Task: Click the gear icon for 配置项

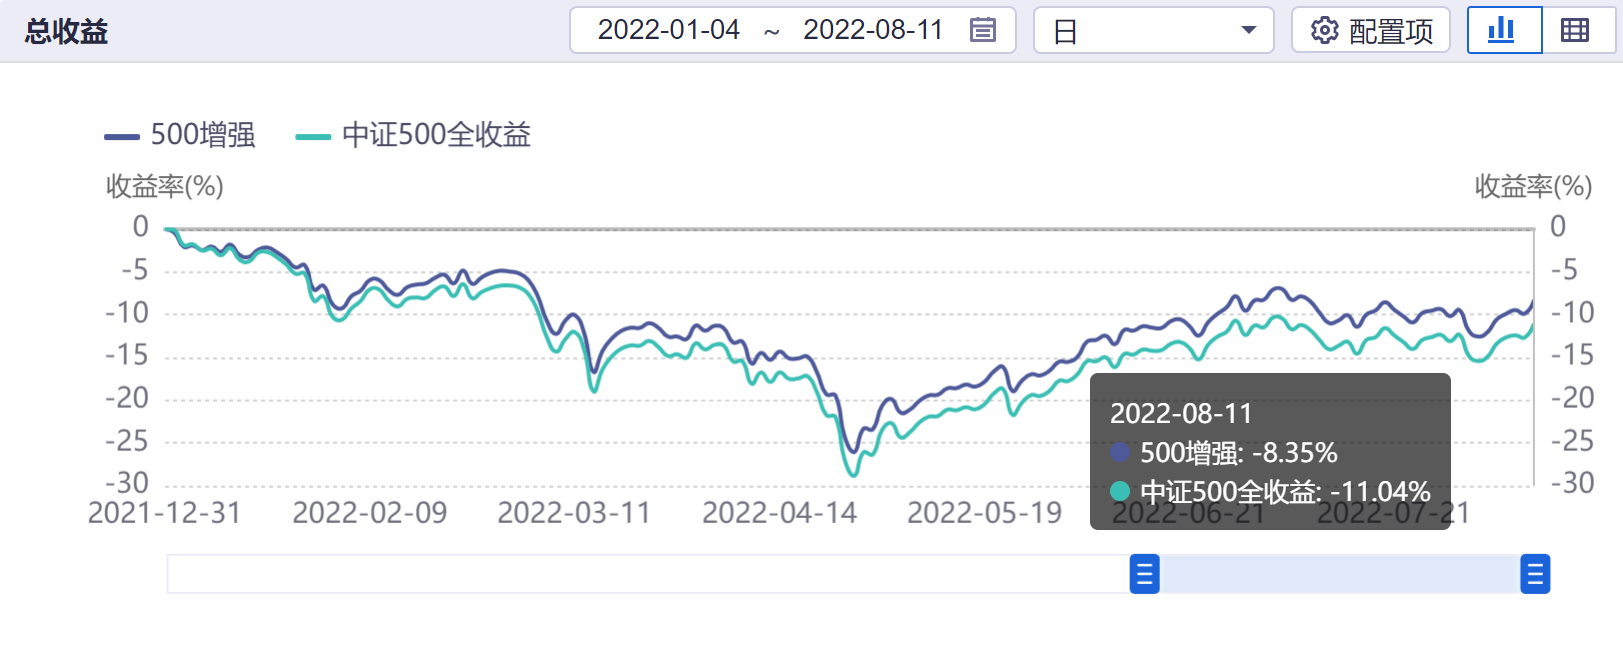Action: point(1324,30)
